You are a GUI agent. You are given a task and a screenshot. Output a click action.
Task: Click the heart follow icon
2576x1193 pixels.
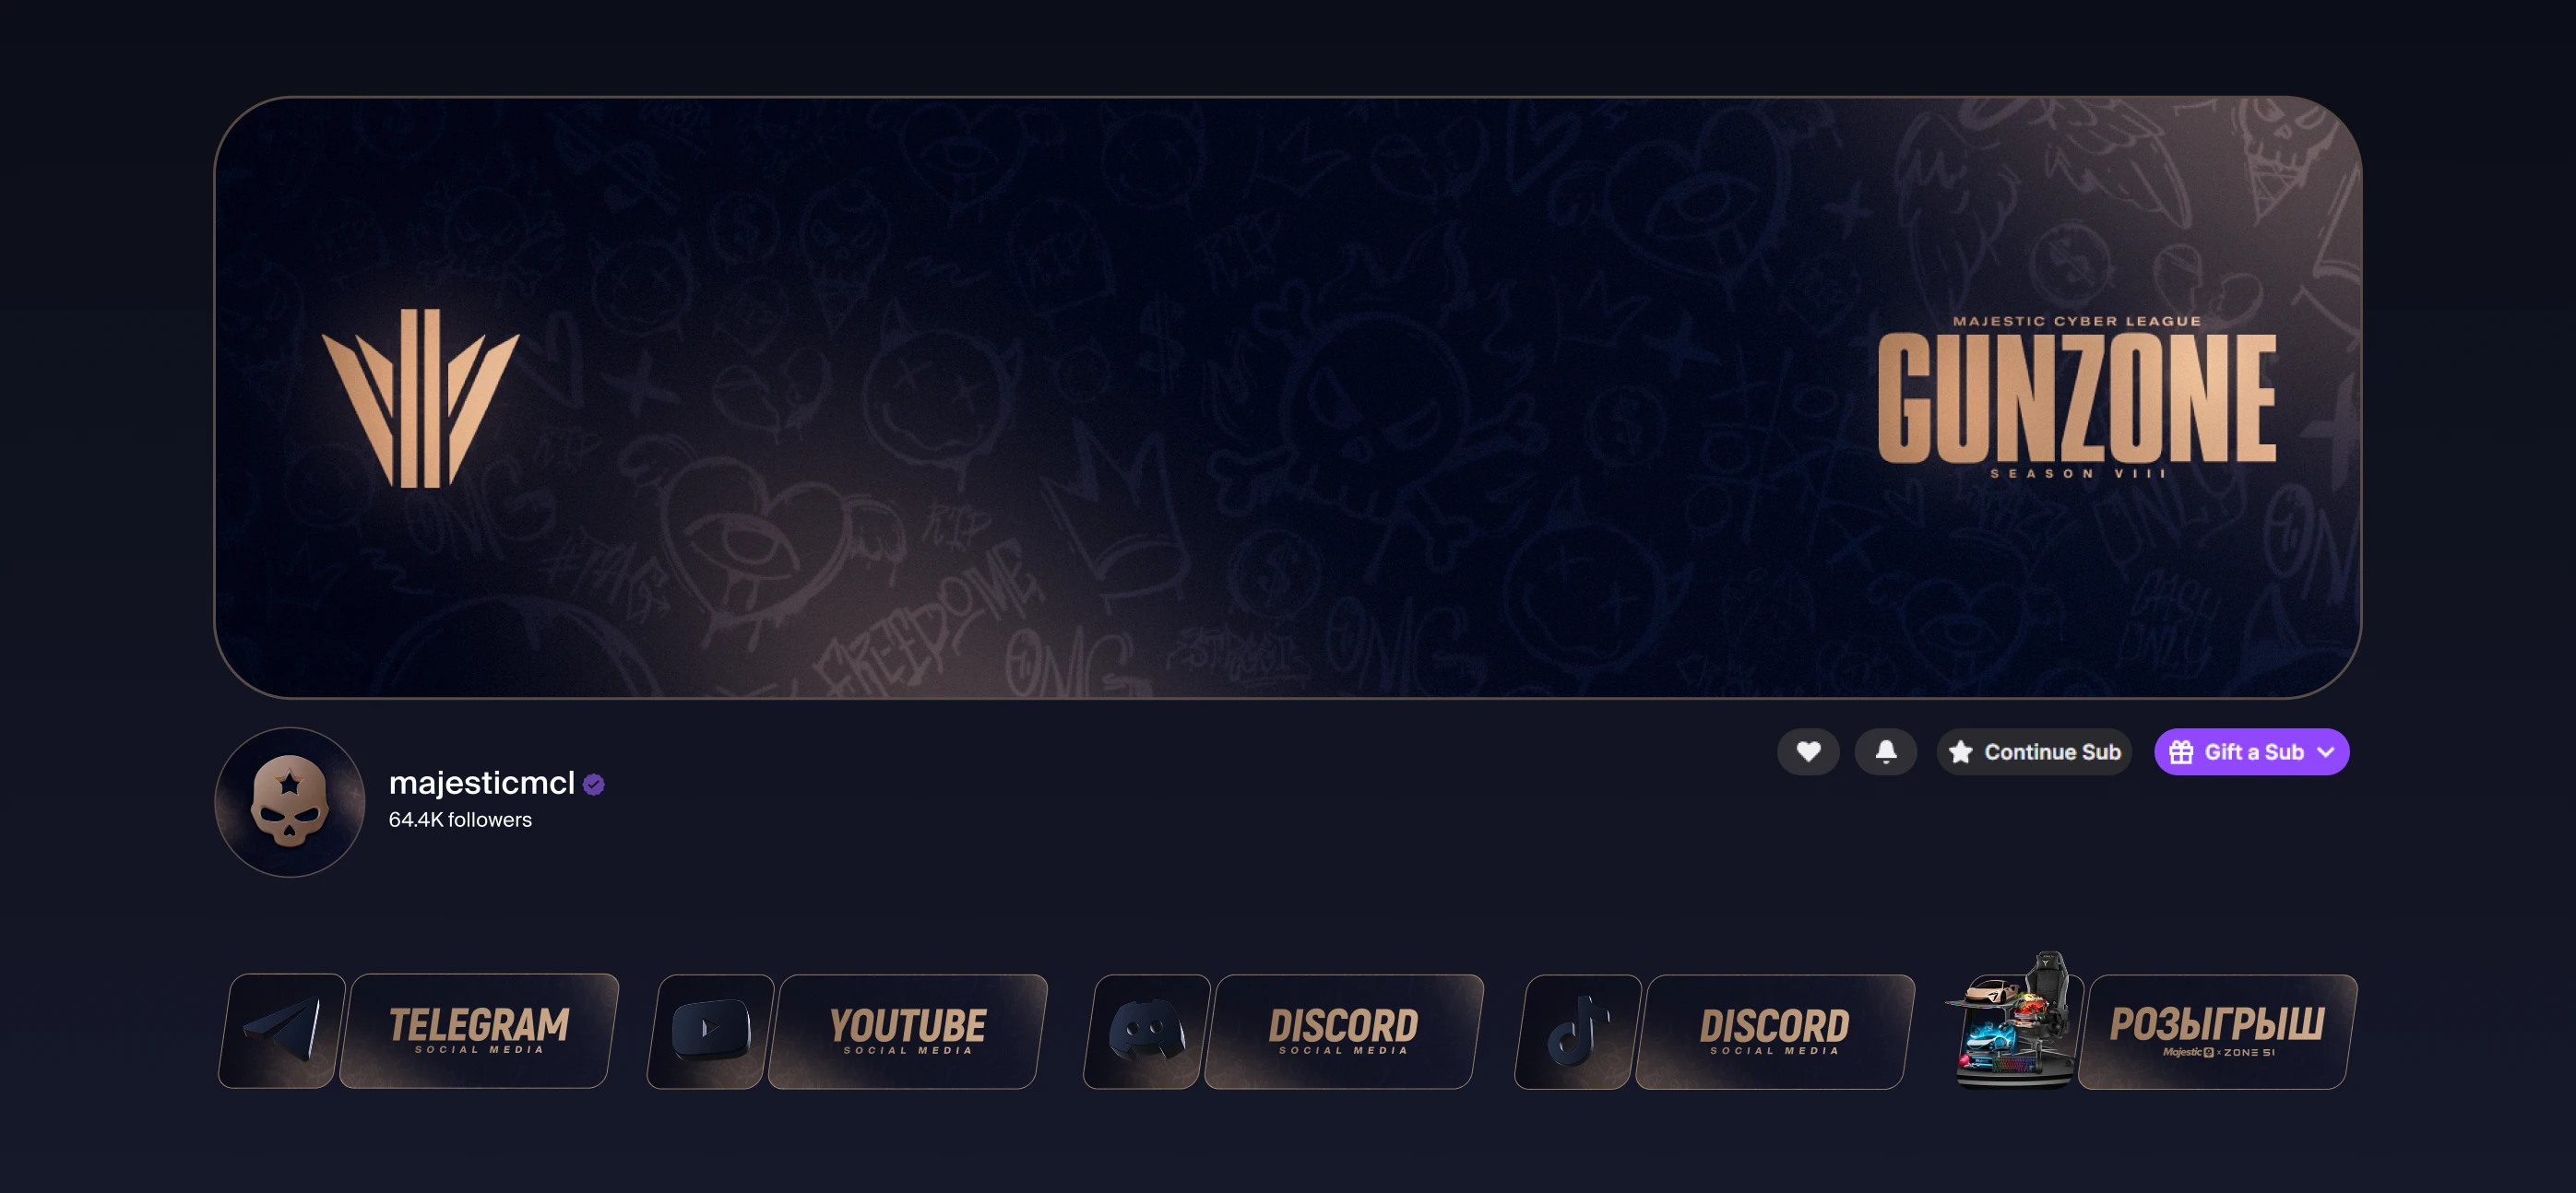click(x=1807, y=751)
